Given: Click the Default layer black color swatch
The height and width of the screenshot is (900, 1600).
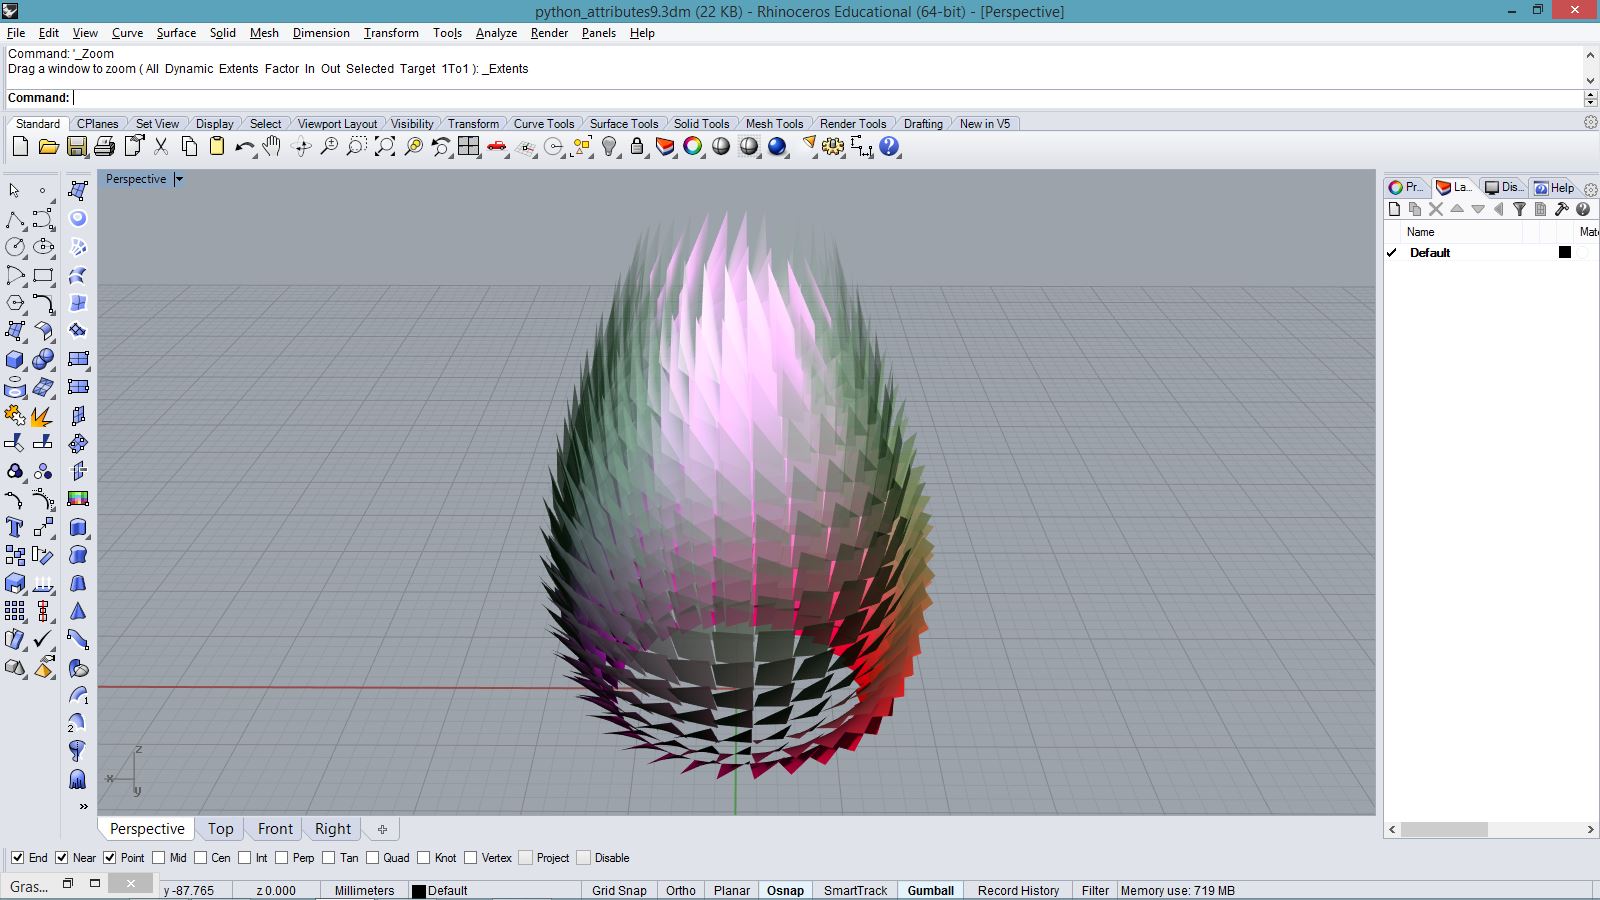Looking at the screenshot, I should [1565, 253].
